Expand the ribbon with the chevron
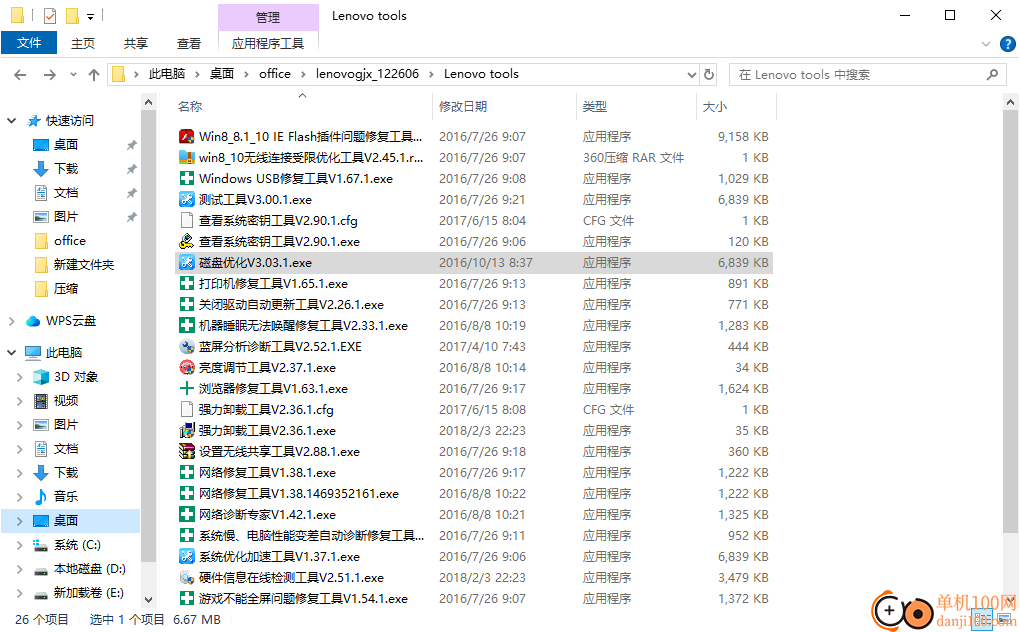The width and height of the screenshot is (1020, 632). point(986,44)
